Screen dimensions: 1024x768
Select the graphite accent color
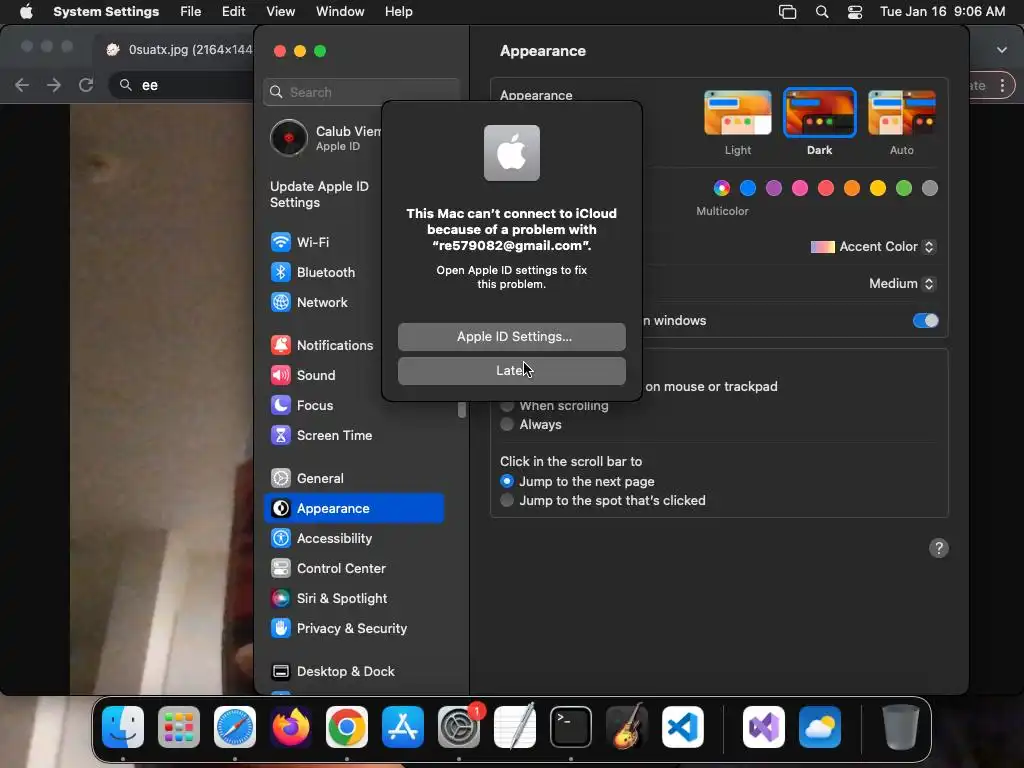(930, 189)
